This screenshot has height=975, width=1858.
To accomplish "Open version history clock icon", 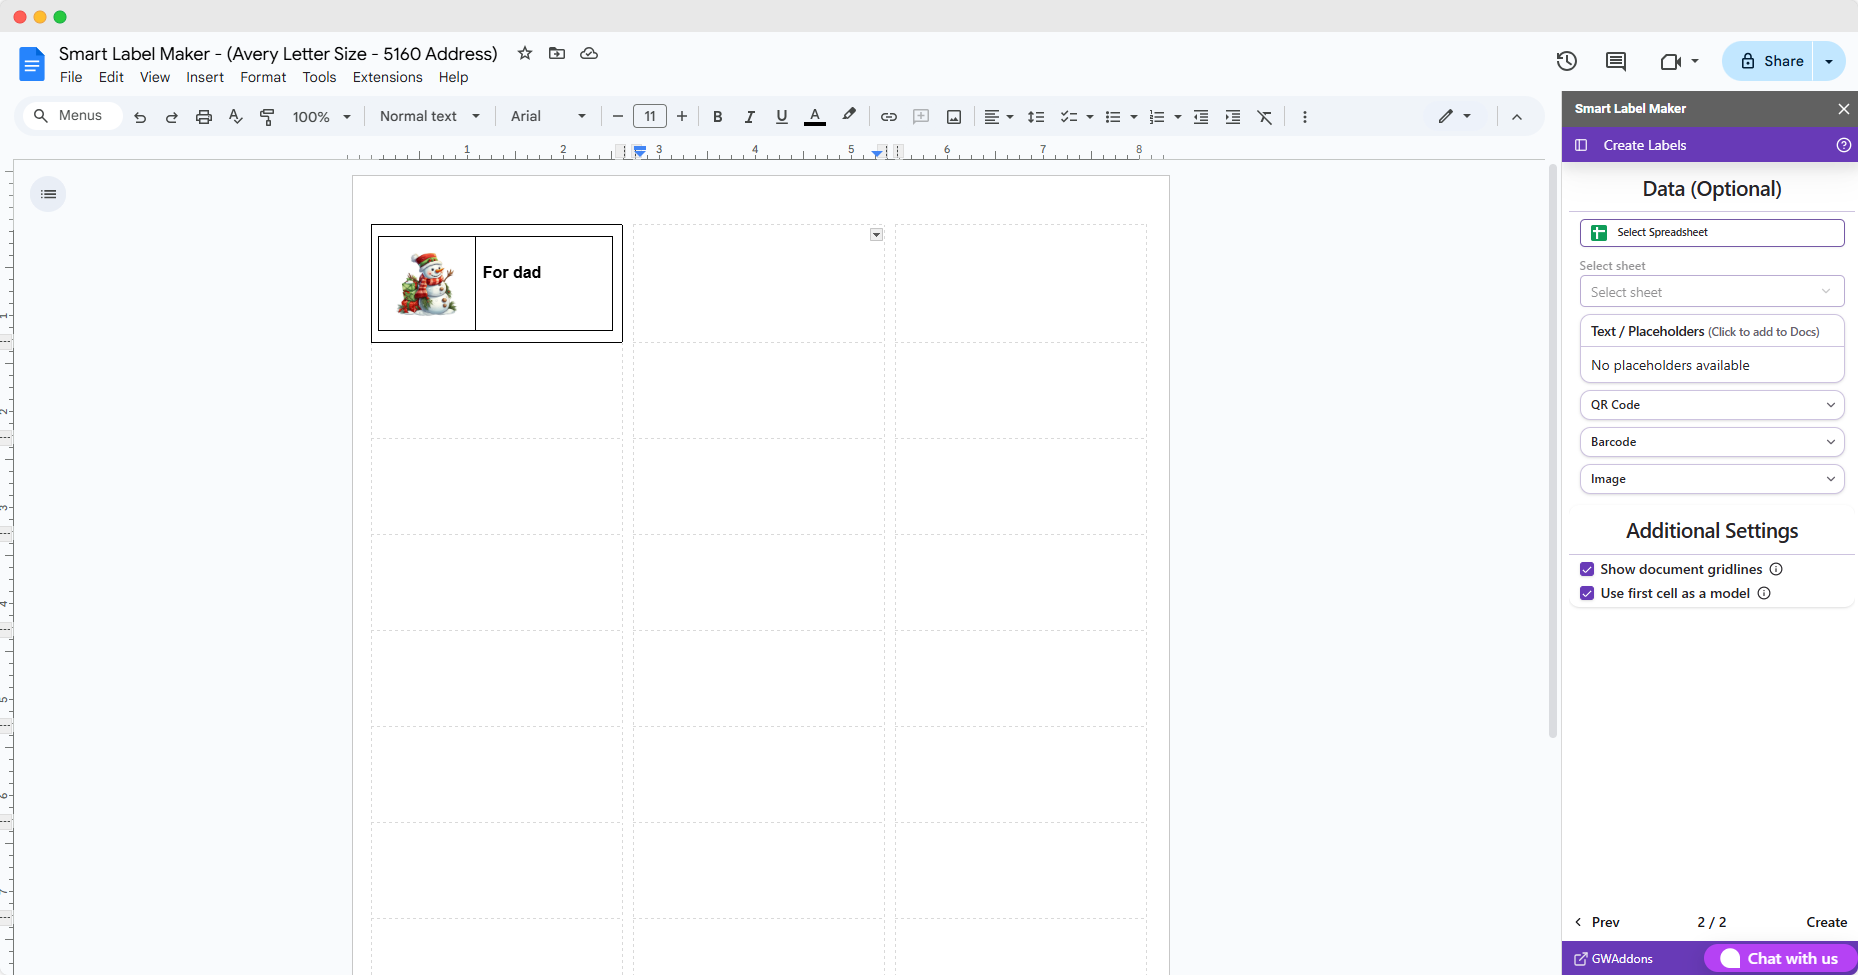I will [x=1567, y=61].
